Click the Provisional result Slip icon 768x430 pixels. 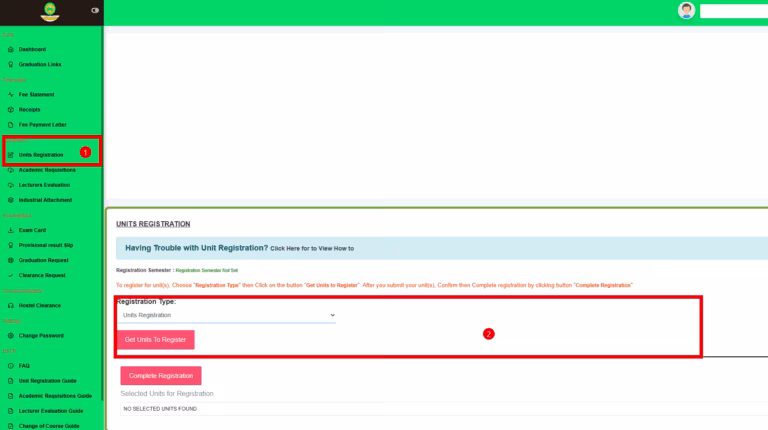pos(11,245)
